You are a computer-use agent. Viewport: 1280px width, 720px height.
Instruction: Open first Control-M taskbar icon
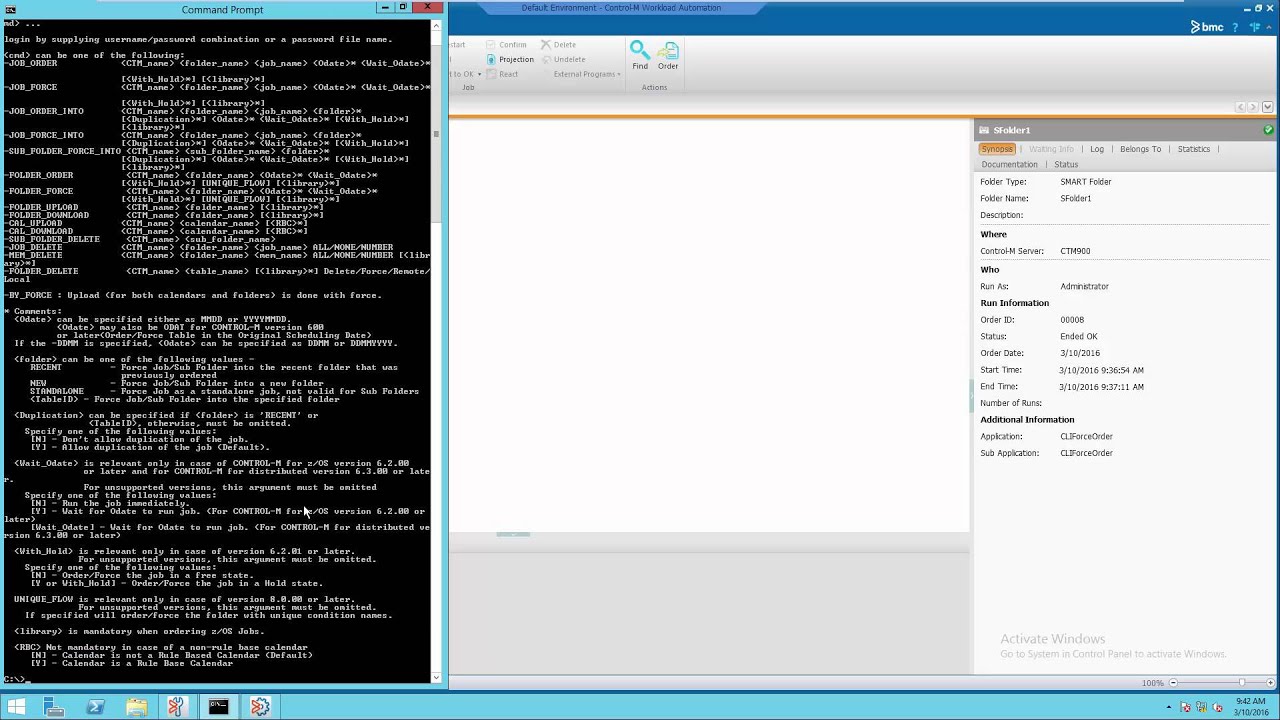tap(177, 707)
